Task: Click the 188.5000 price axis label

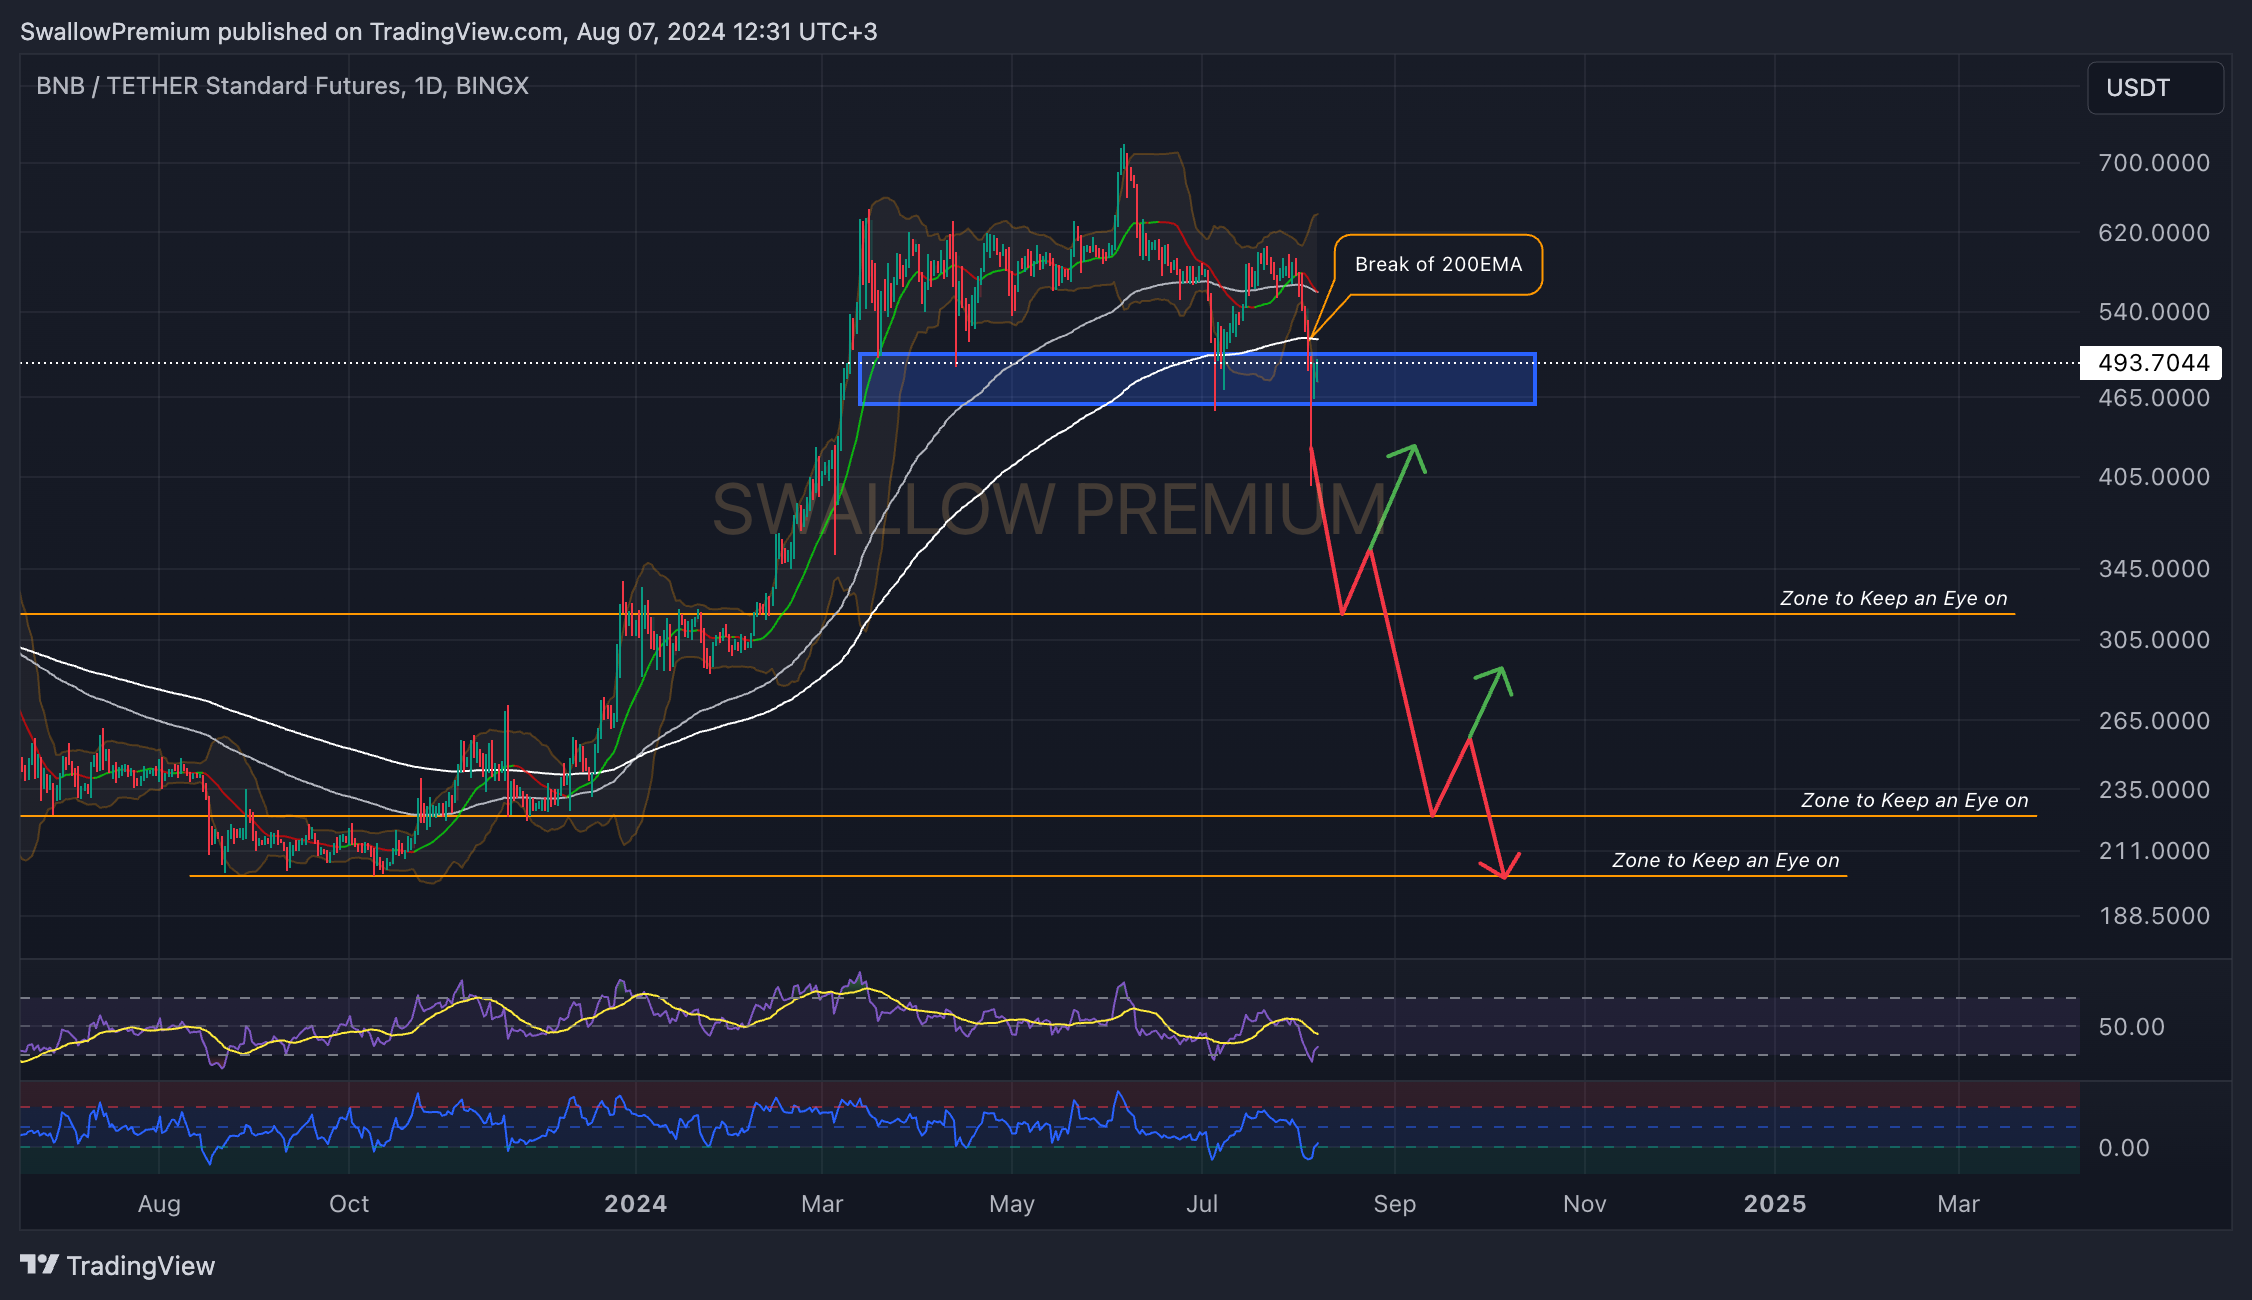Action: [2154, 915]
